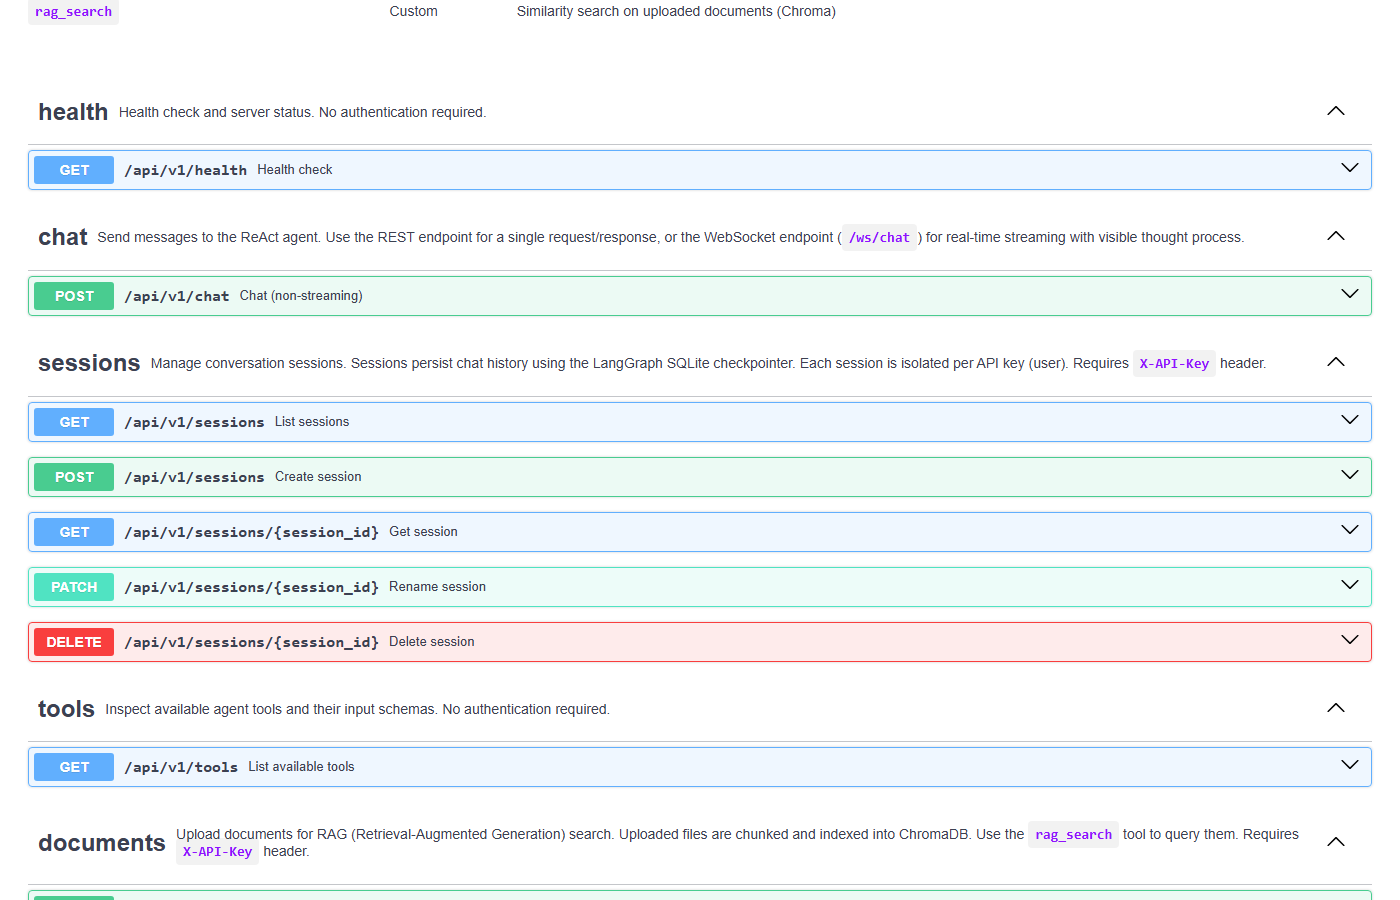Click the /ws/chat code label

[x=880, y=238]
